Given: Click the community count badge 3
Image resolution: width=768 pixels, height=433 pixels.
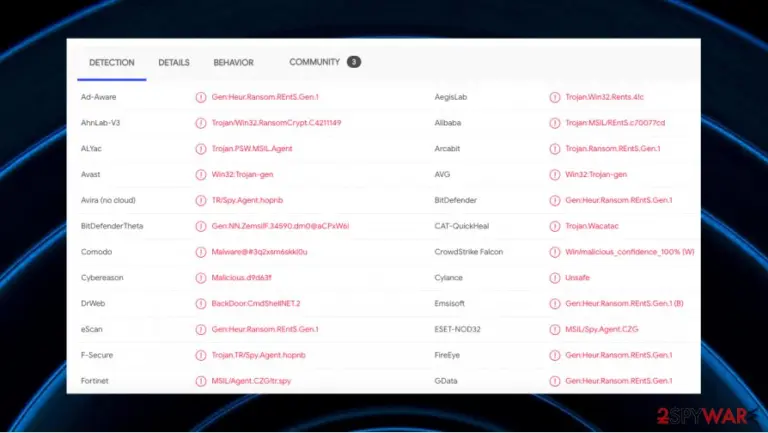Looking at the screenshot, I should [354, 62].
